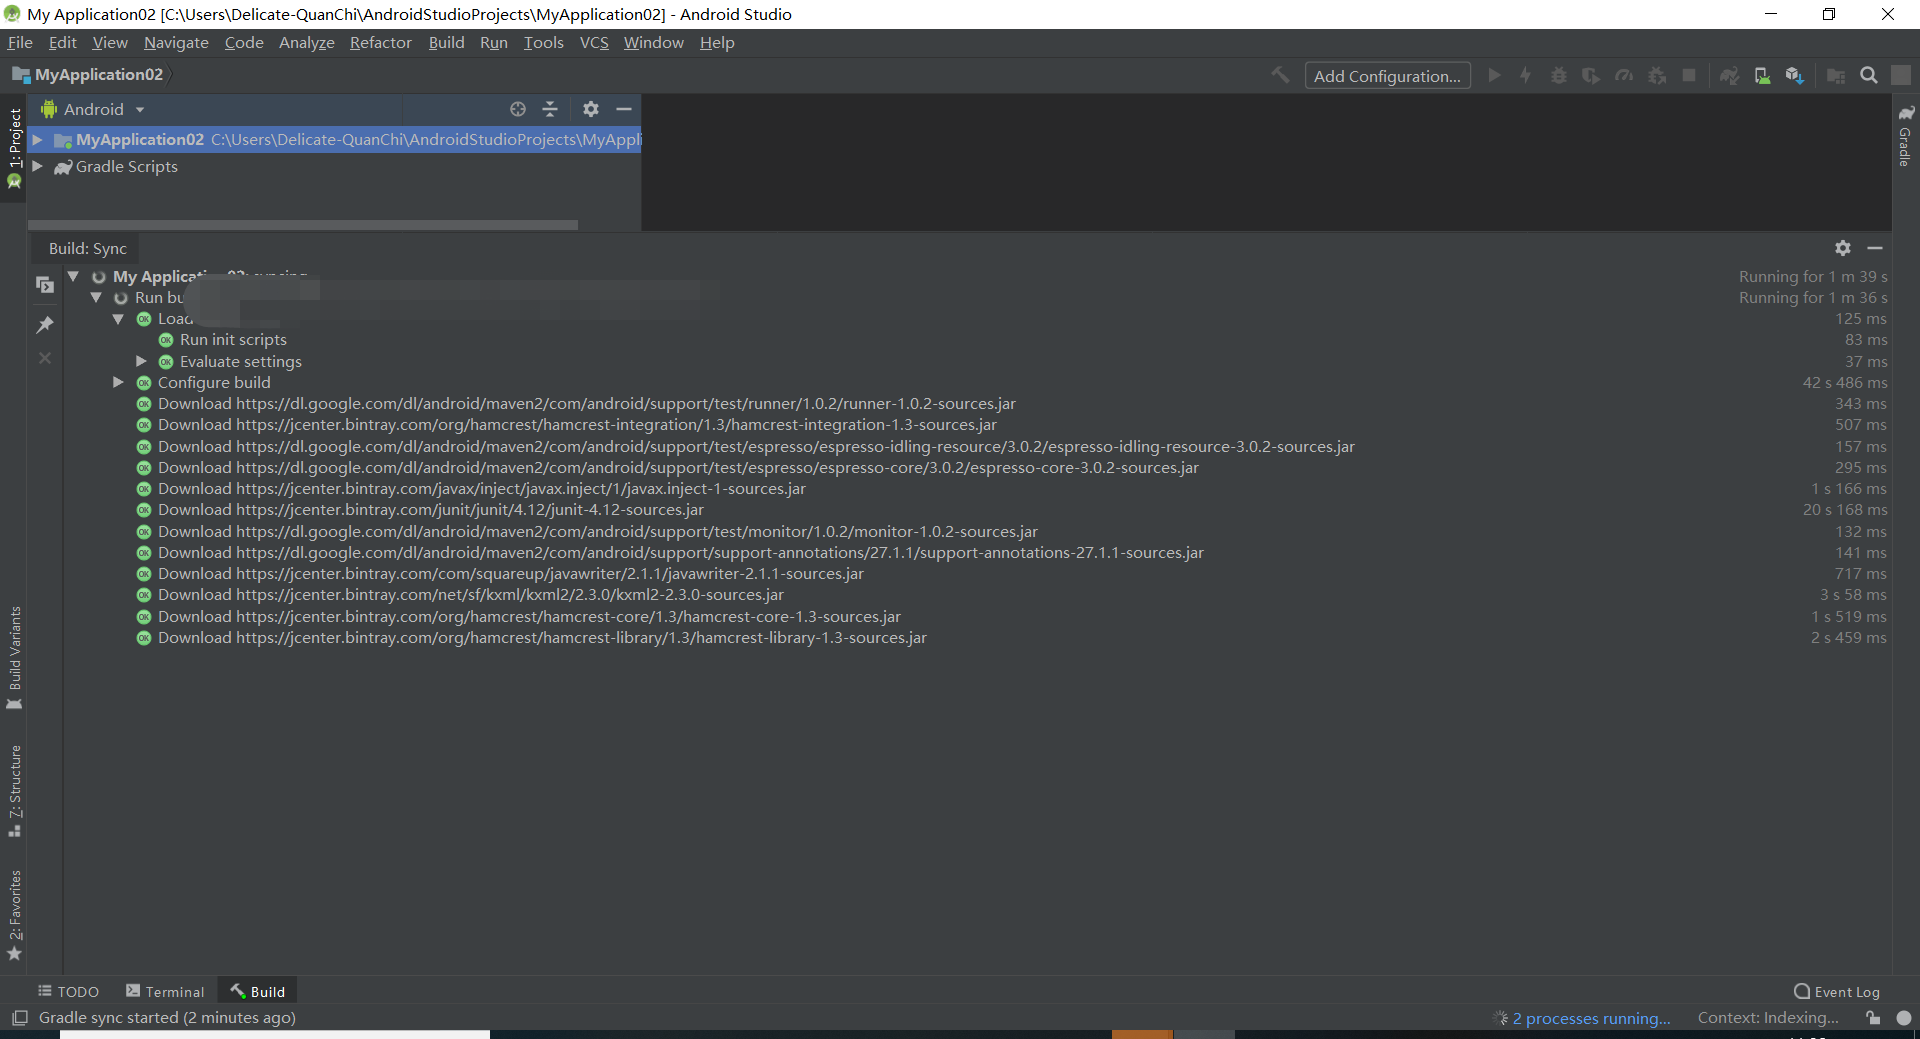
Task: Click Attach Debugger to Android Process icon
Action: click(x=1657, y=75)
